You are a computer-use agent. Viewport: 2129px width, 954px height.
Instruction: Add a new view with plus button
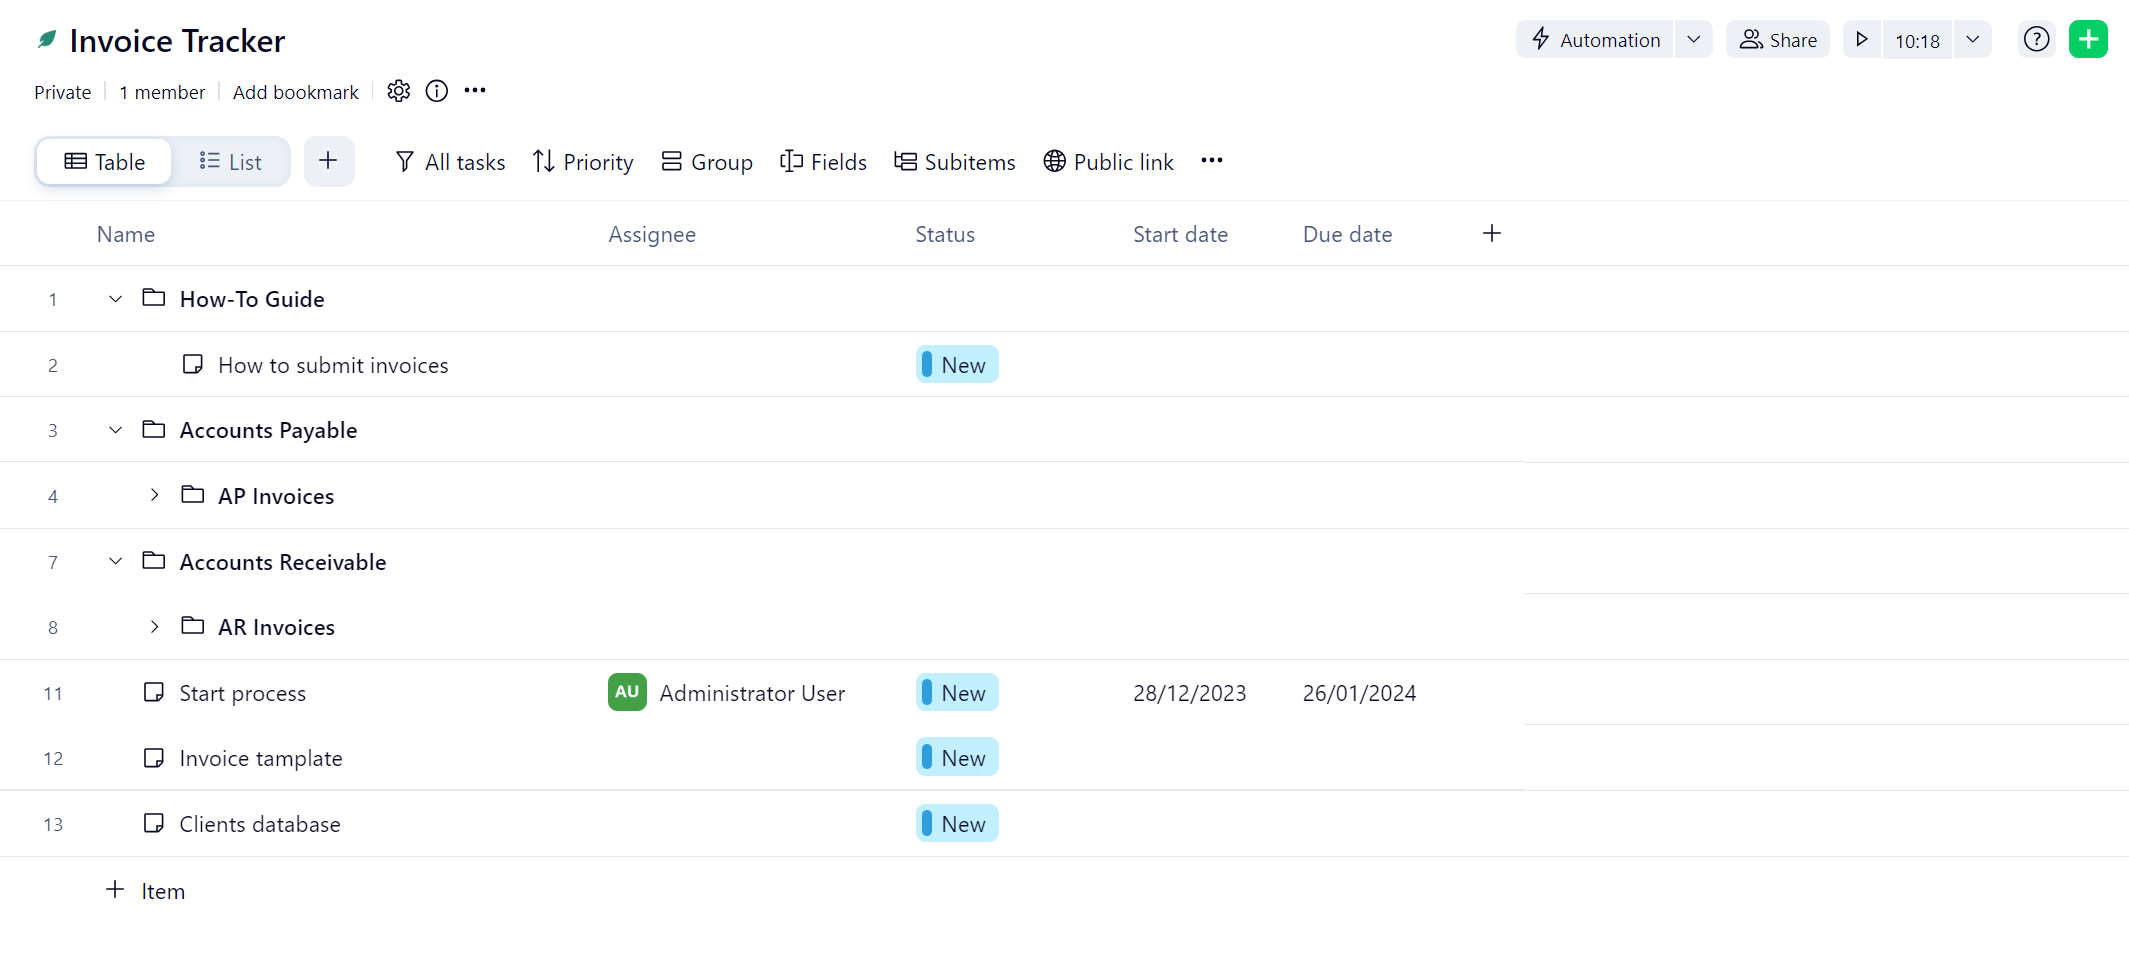(328, 161)
